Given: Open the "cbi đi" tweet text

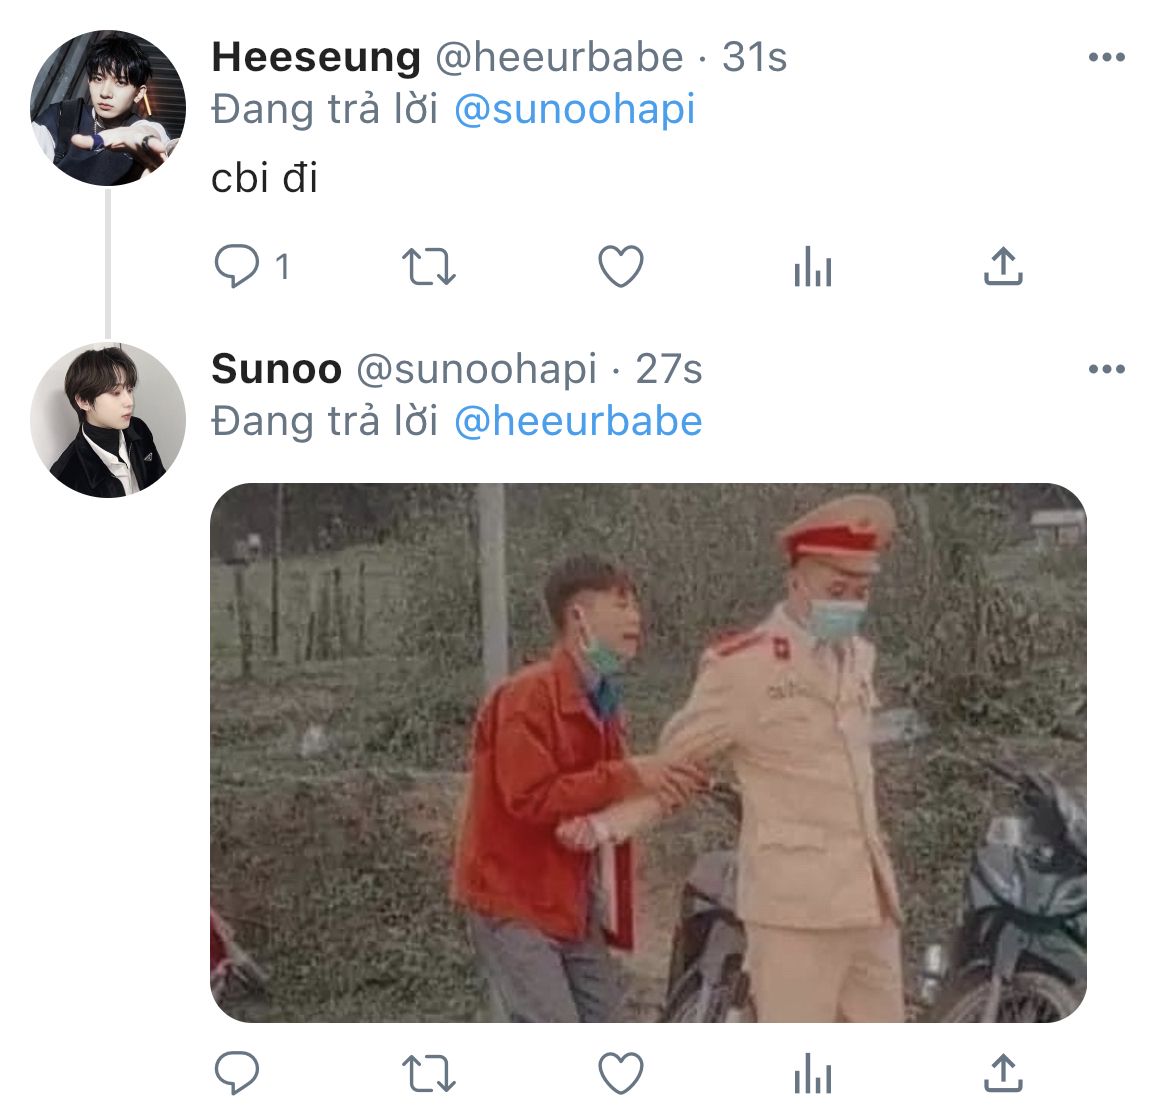Looking at the screenshot, I should click(264, 178).
